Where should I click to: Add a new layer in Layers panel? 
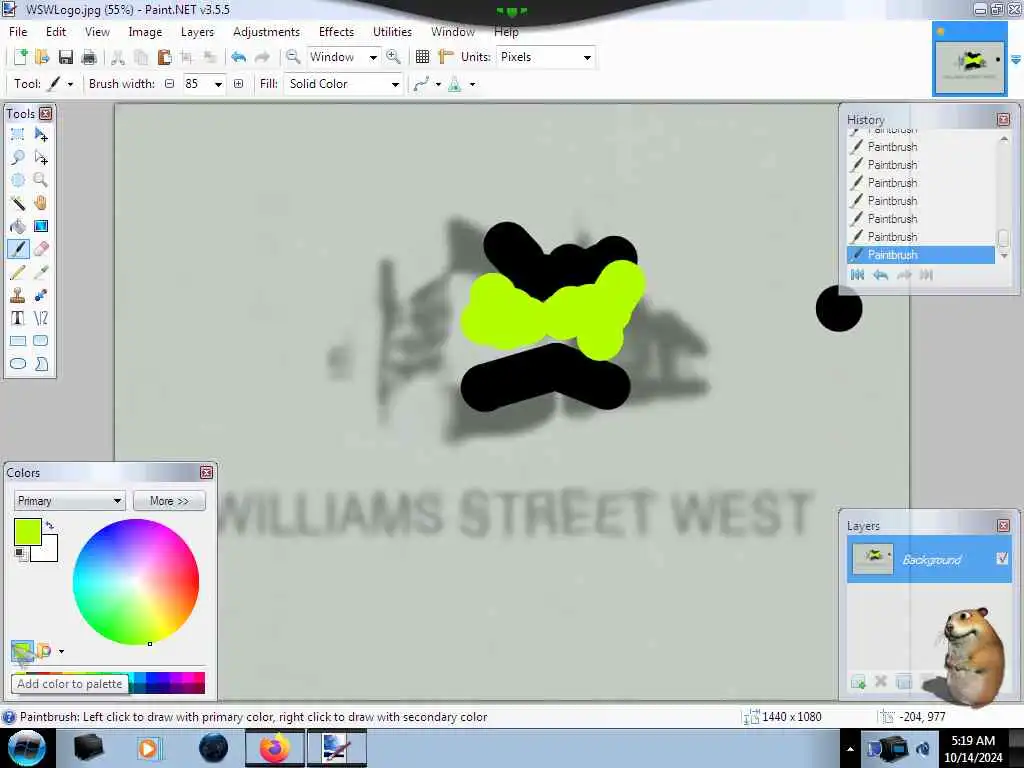858,682
